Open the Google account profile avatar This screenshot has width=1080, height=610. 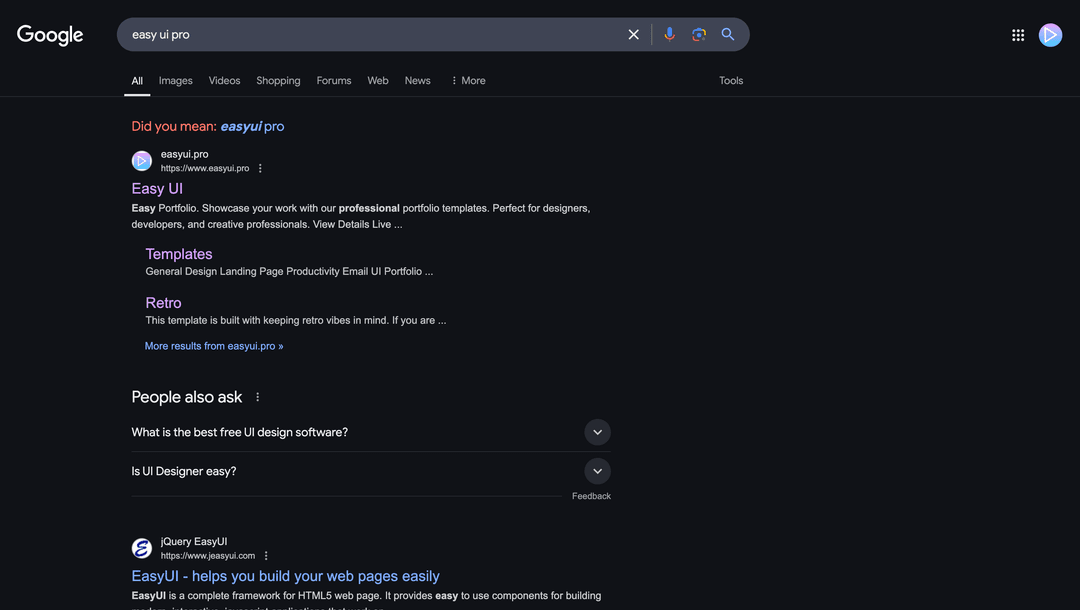point(1050,35)
